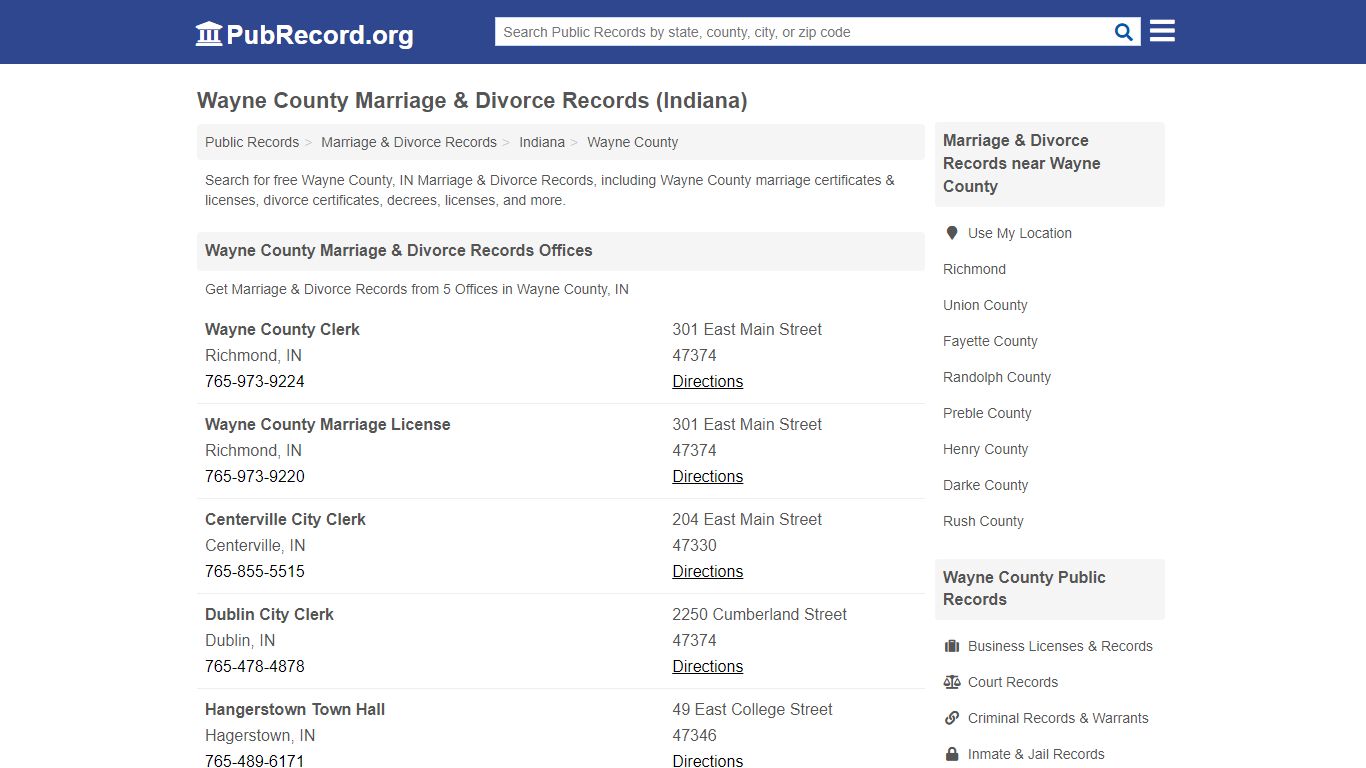Select Rush County link
1366x768 pixels.
coord(983,521)
